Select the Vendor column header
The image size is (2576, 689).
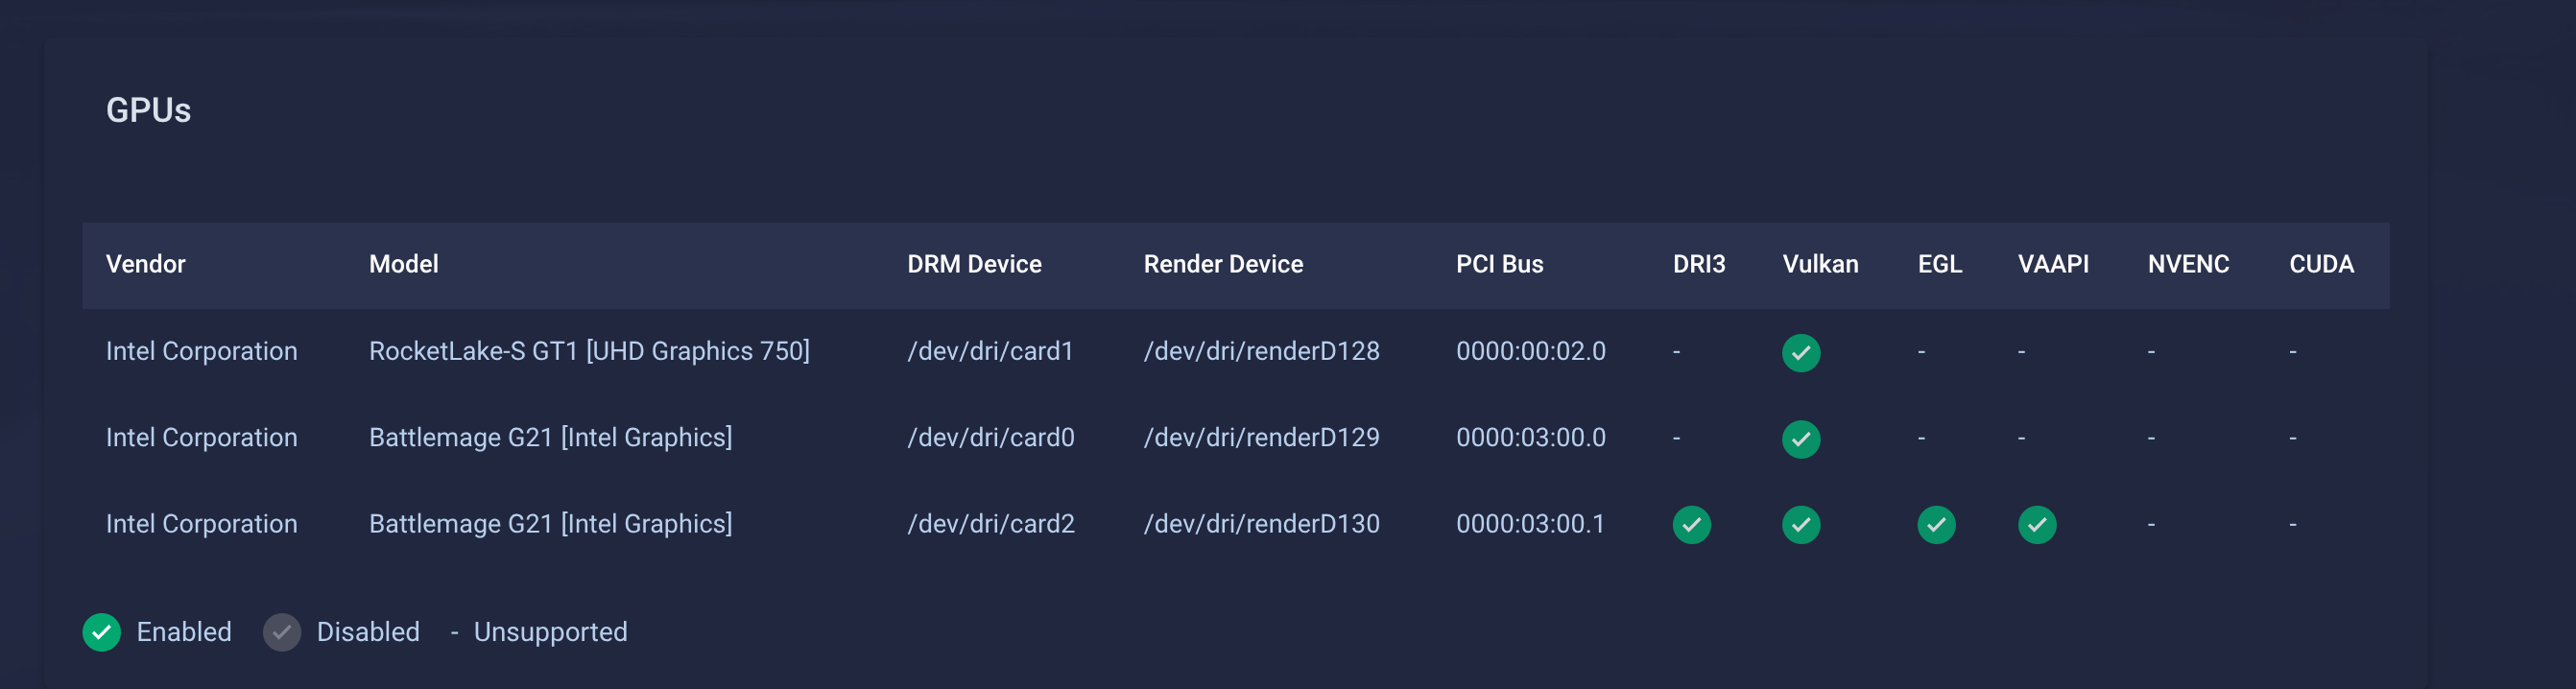coord(146,264)
